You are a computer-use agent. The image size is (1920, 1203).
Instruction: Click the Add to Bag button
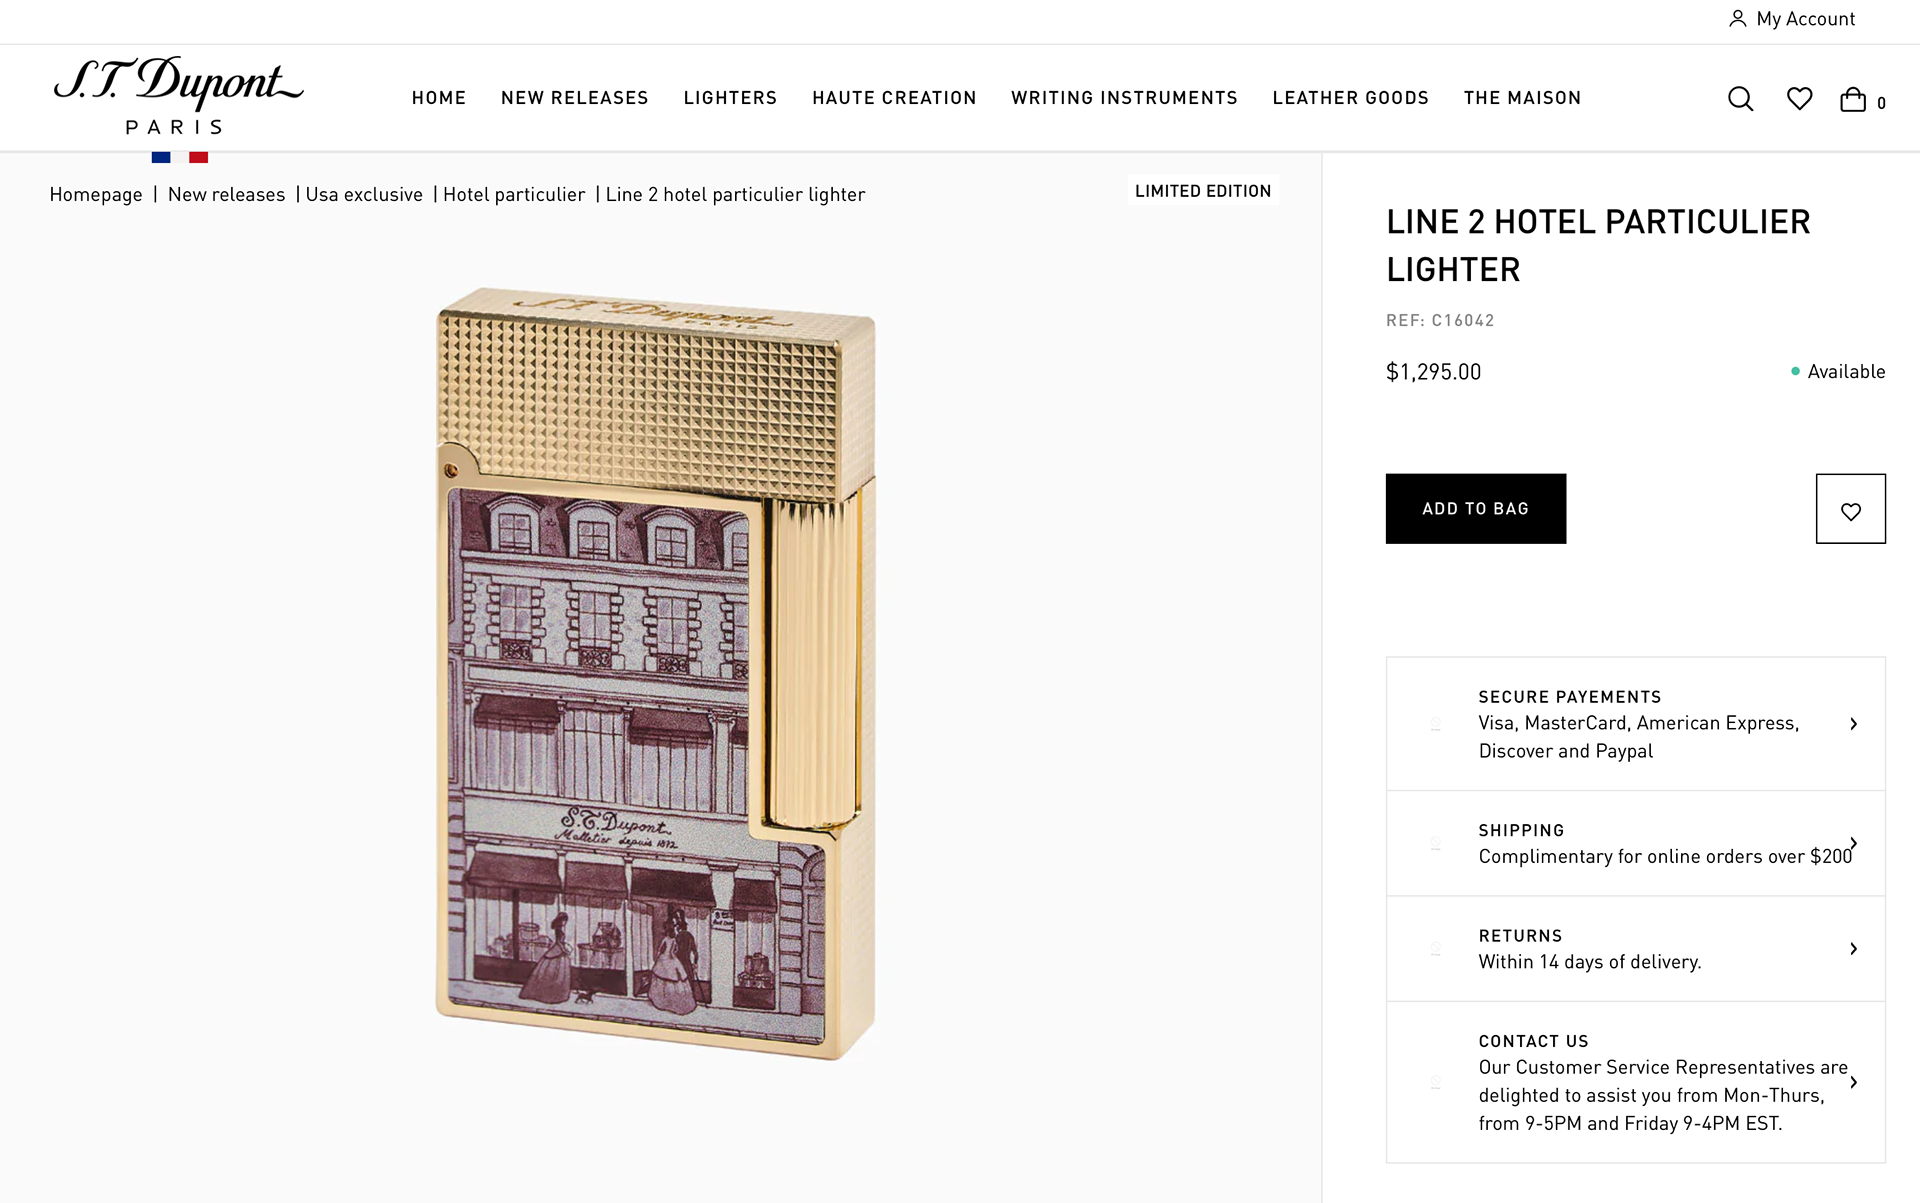pos(1475,509)
